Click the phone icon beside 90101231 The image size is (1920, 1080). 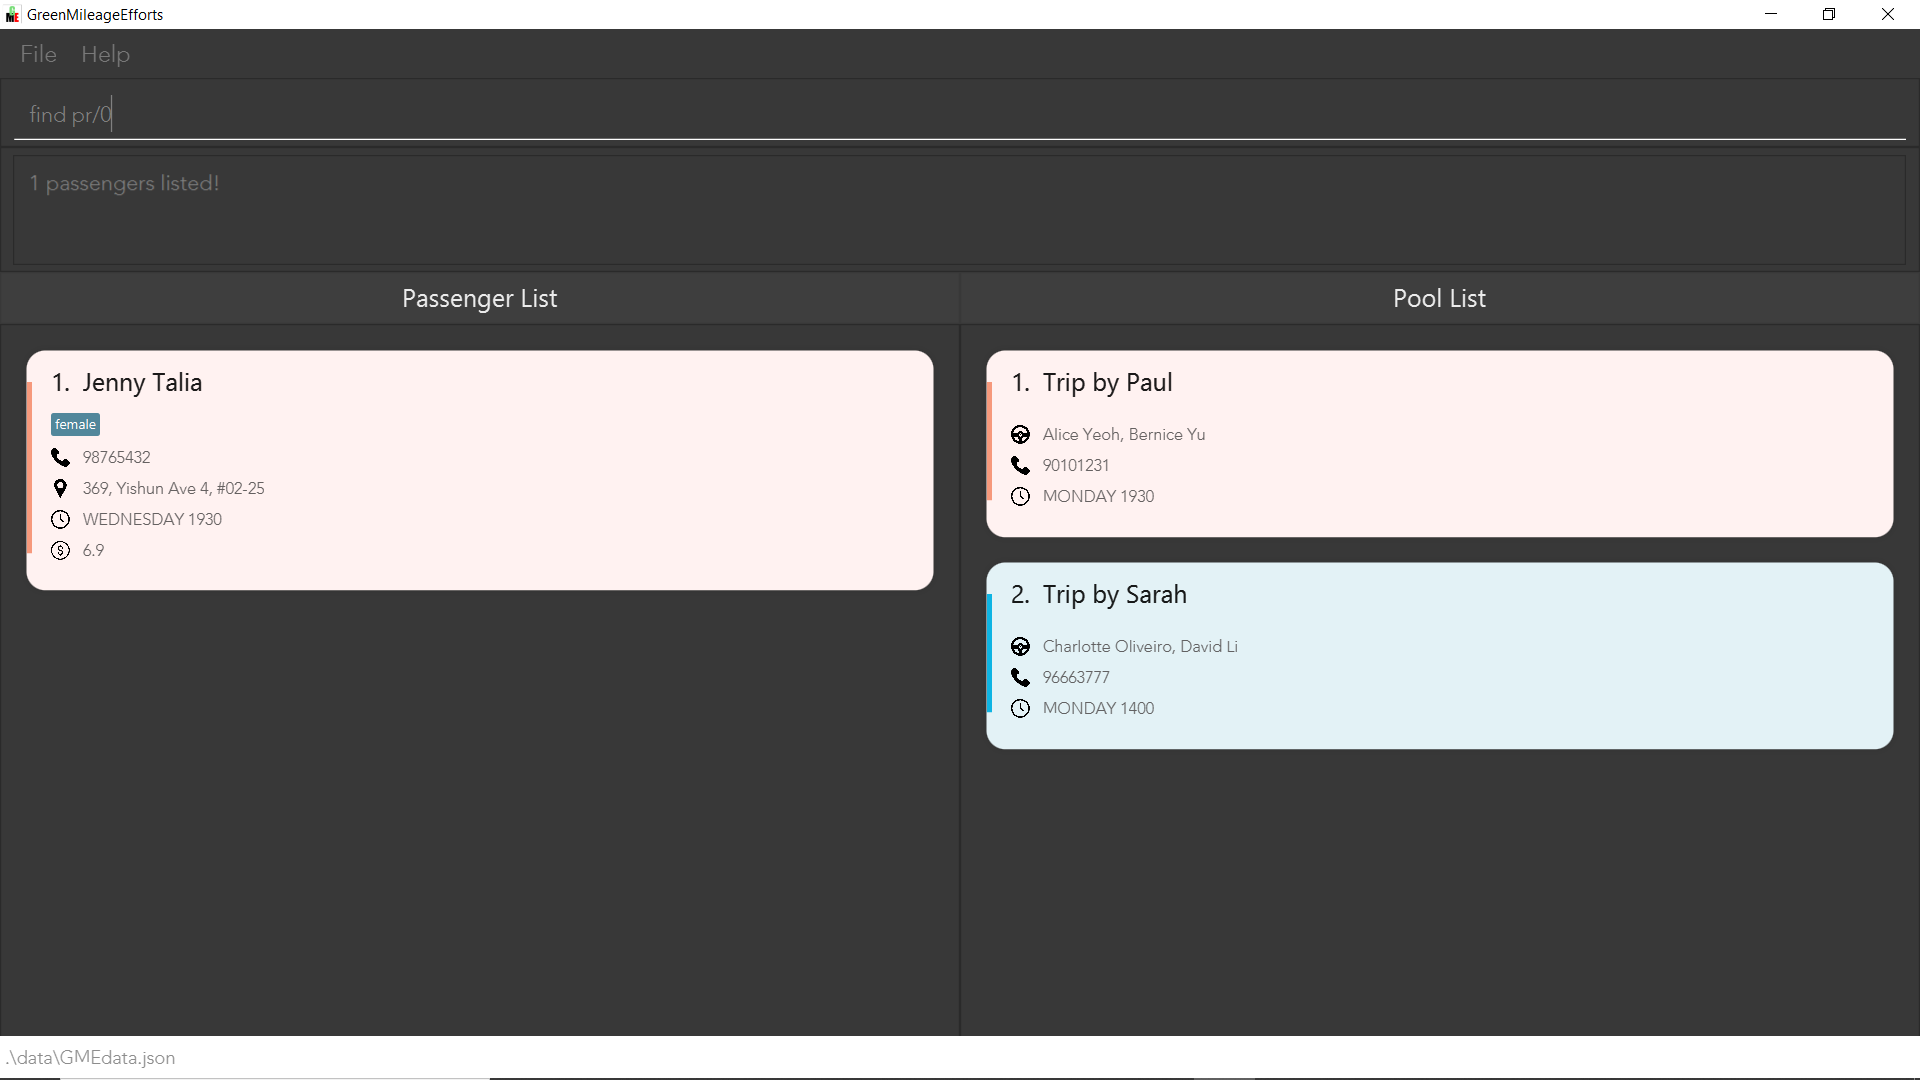(1020, 465)
